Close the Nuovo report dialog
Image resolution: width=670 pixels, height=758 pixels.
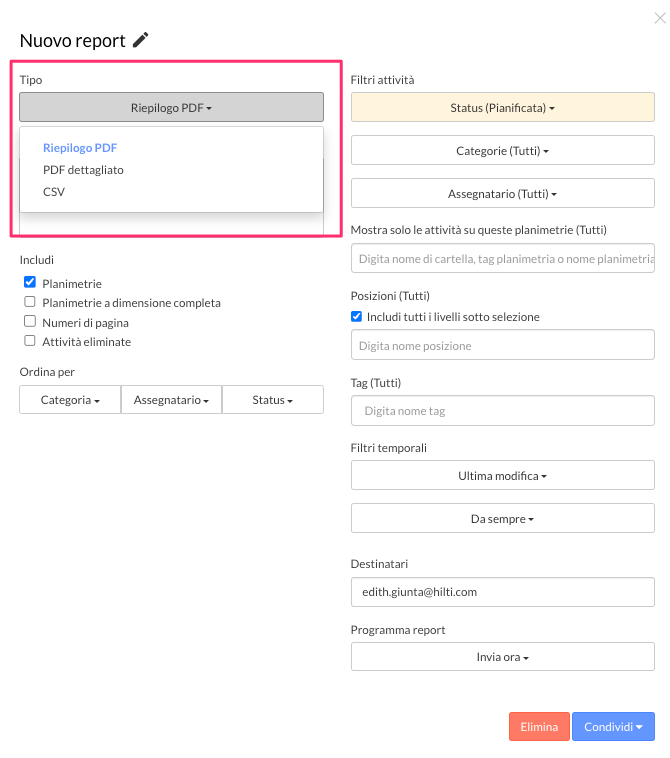coord(660,18)
